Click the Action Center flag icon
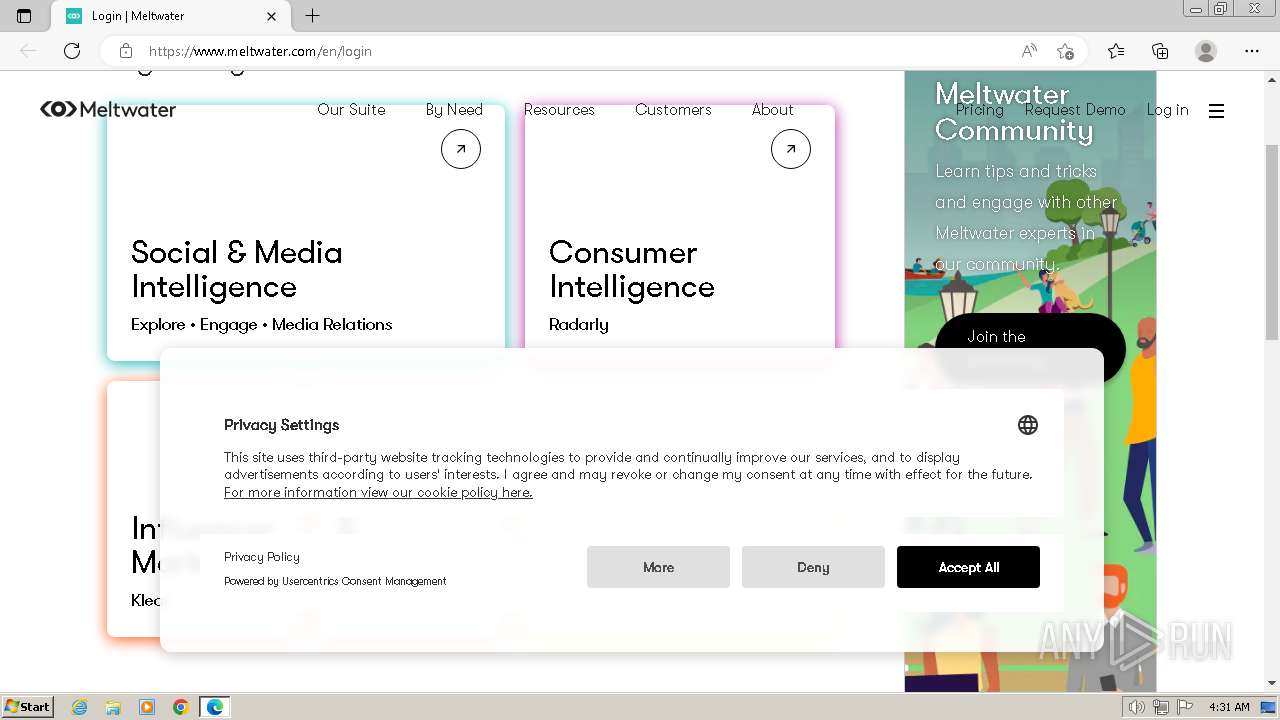1280x720 pixels. click(1185, 707)
